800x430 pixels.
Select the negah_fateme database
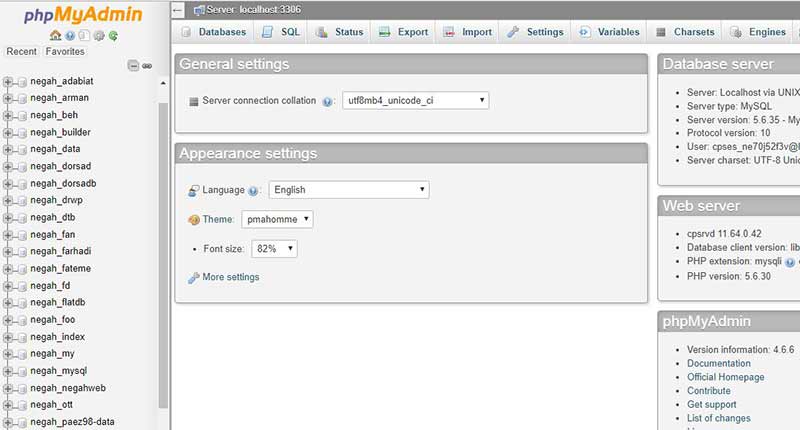click(60, 268)
